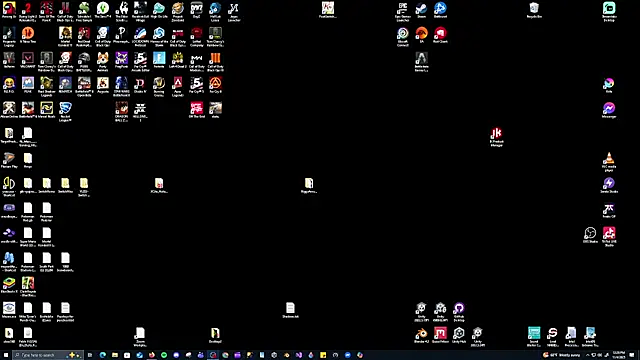Select the PUBG Battlegrounds helmet icon
Screen dimensions: 640x360
click(x=84, y=62)
